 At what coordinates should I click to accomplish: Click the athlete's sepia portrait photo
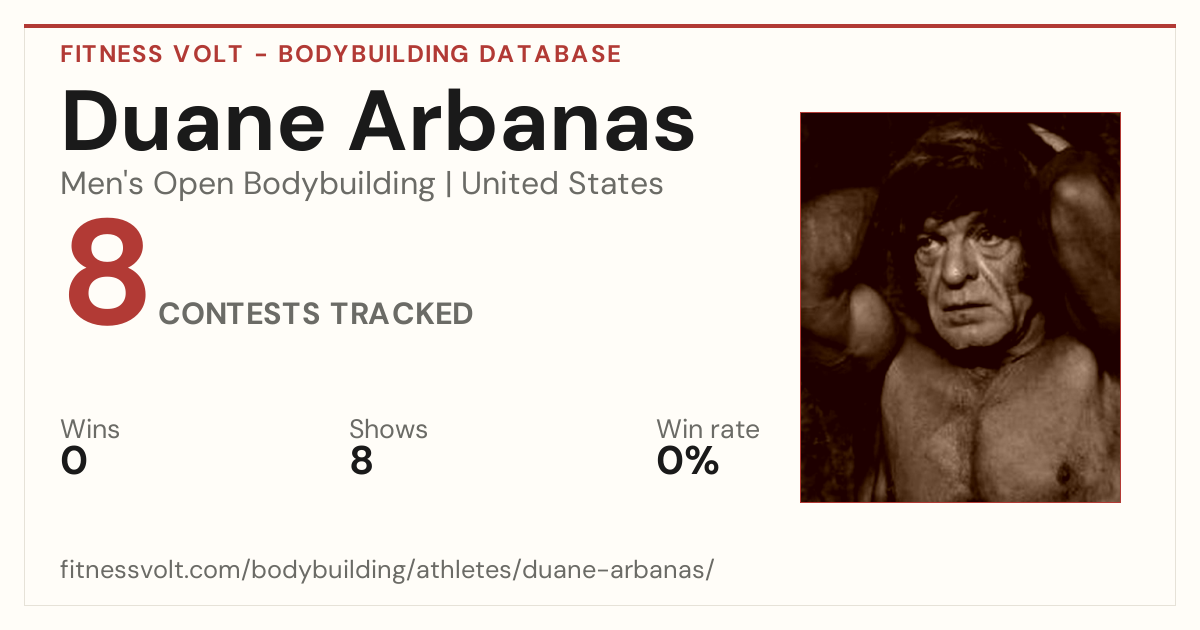tap(960, 307)
